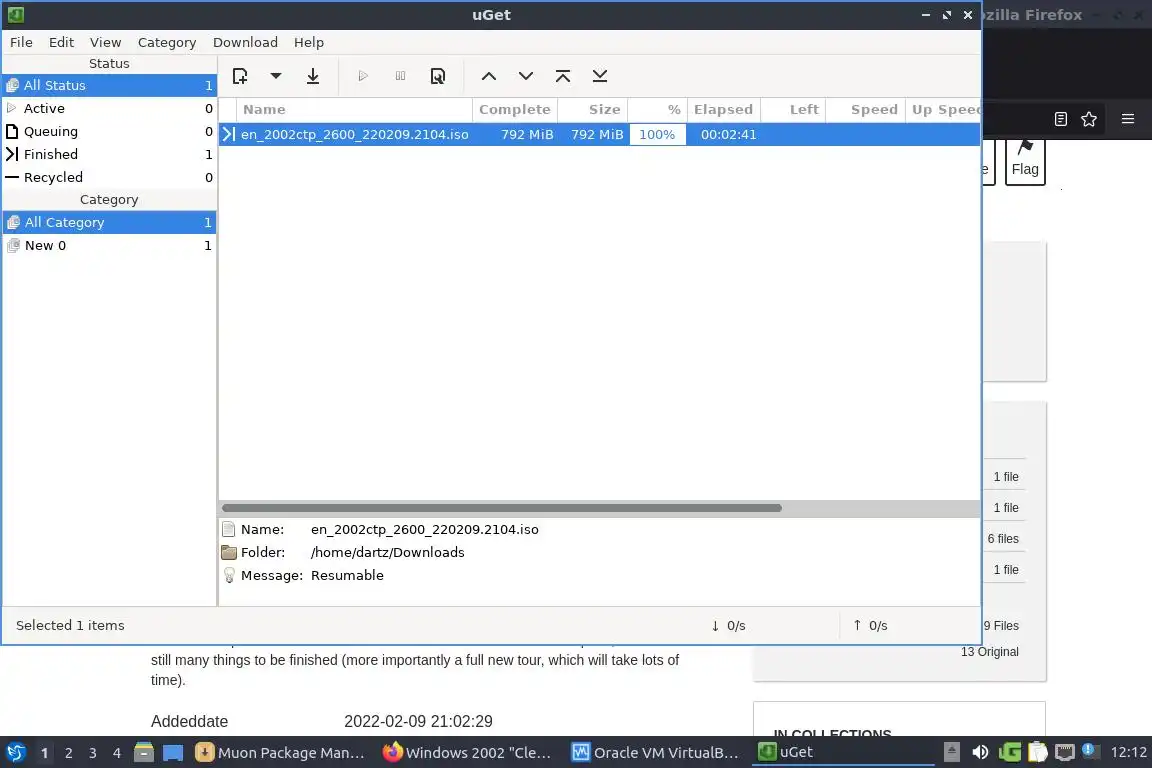This screenshot has width=1152, height=768.
Task: Click the upload speed indicator in status bar
Action: tap(870, 625)
